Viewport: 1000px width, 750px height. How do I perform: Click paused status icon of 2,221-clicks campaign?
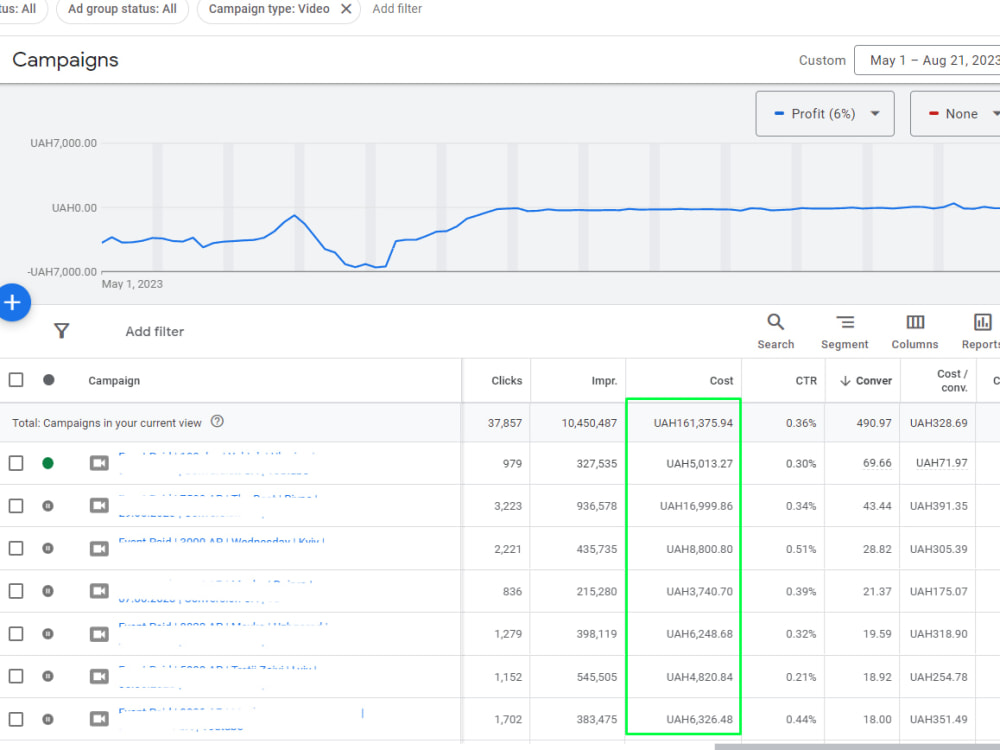[48, 548]
